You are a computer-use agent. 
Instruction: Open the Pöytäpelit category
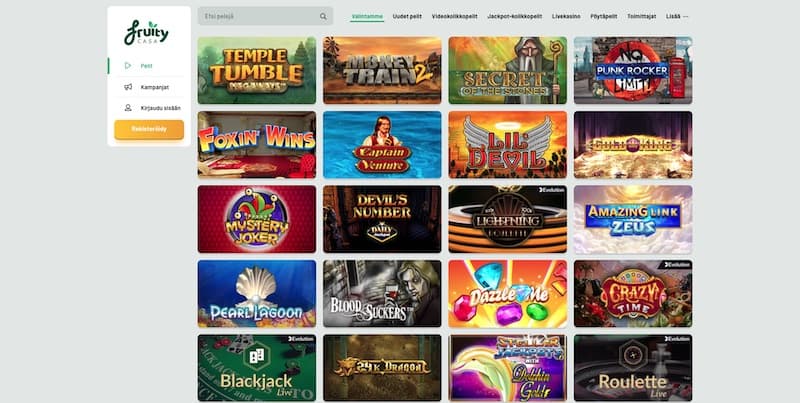(x=604, y=16)
